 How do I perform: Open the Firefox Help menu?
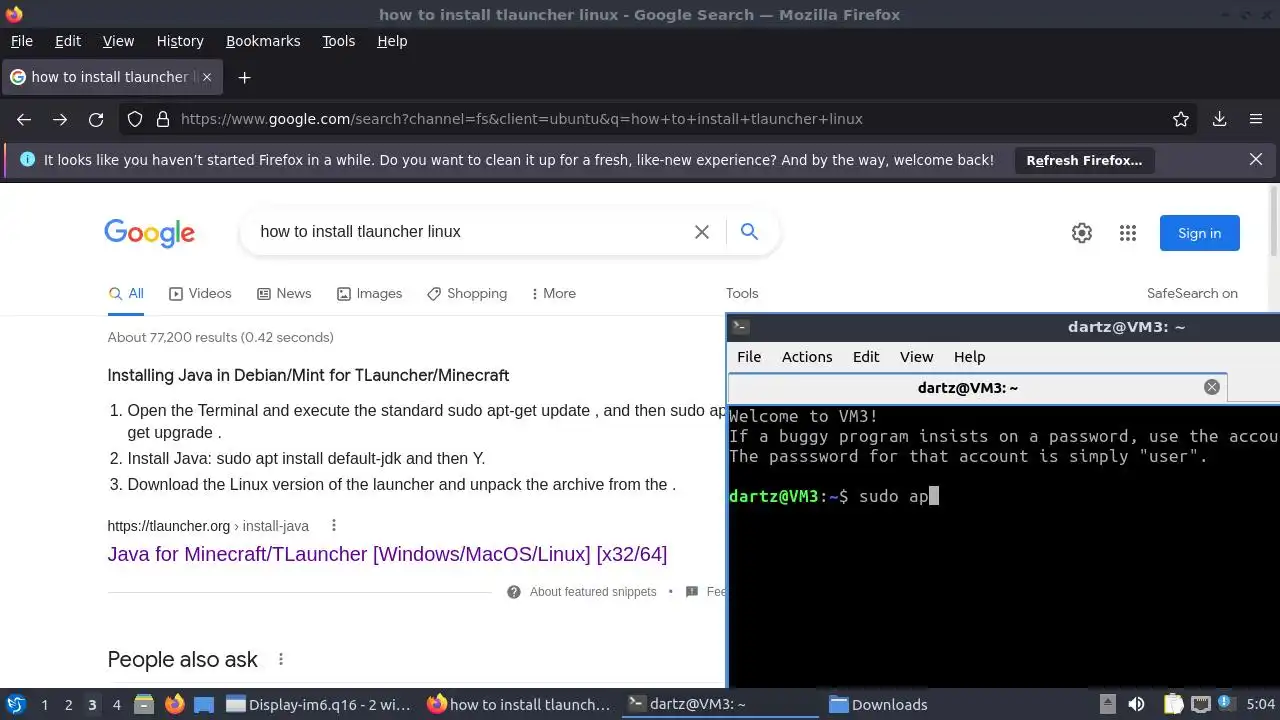[x=392, y=41]
